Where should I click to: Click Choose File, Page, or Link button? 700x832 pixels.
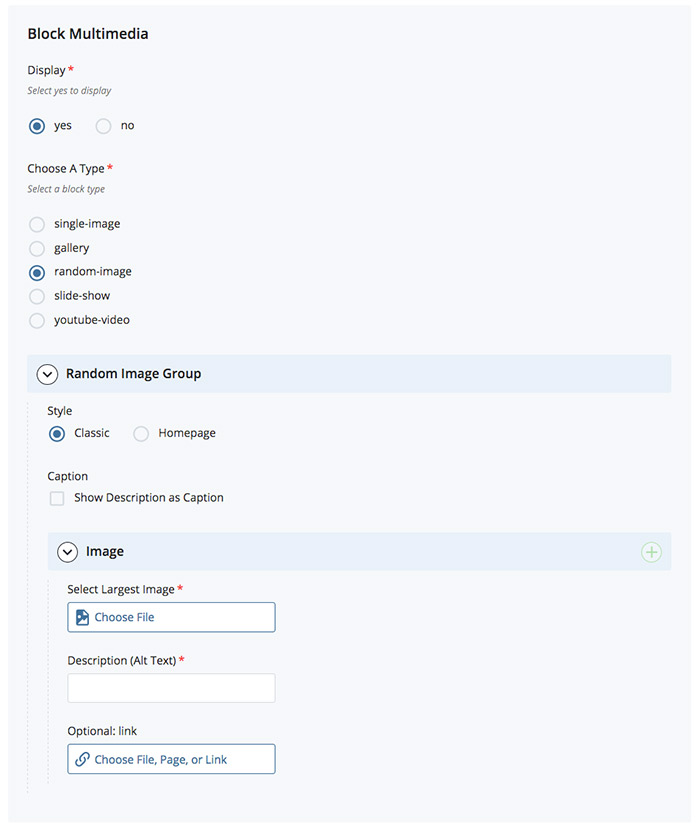tap(171, 759)
